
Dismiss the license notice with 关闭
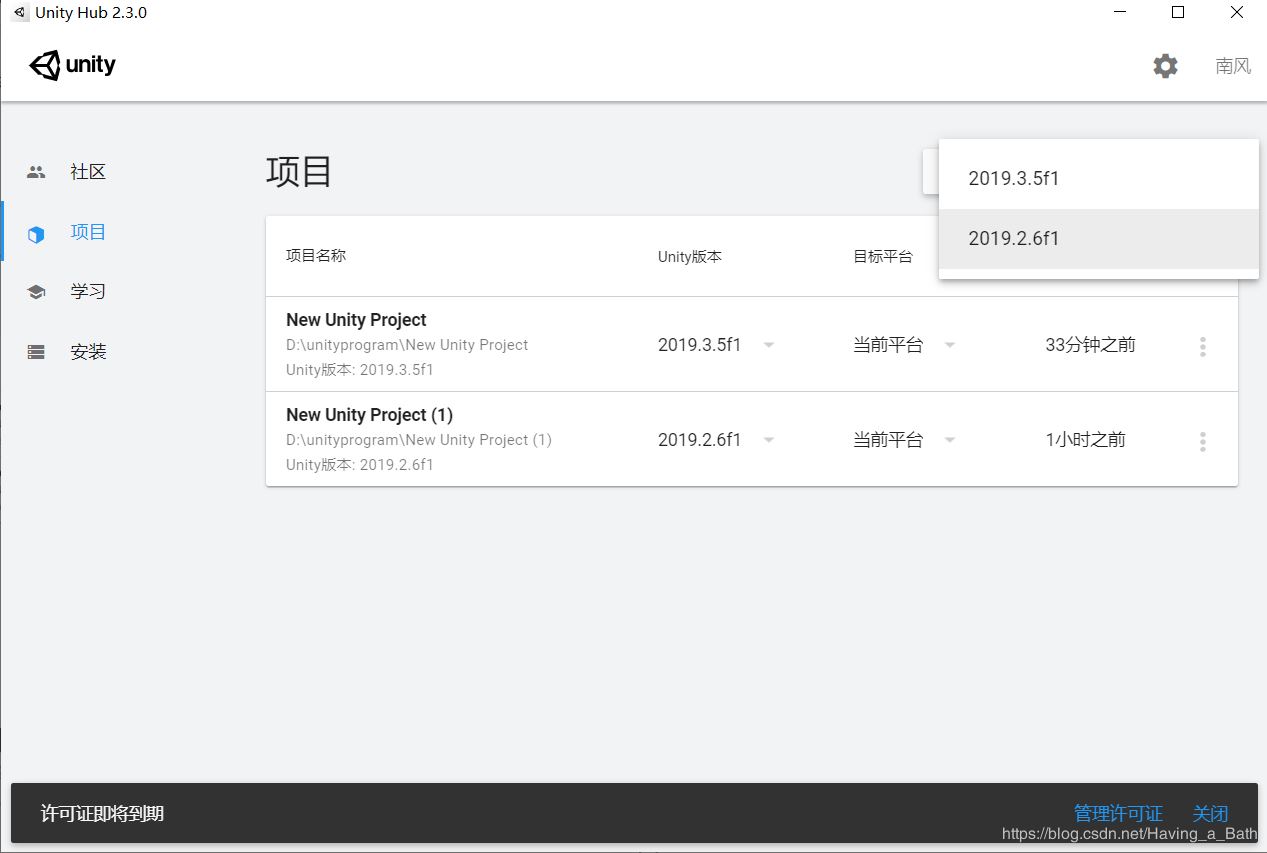click(1210, 814)
